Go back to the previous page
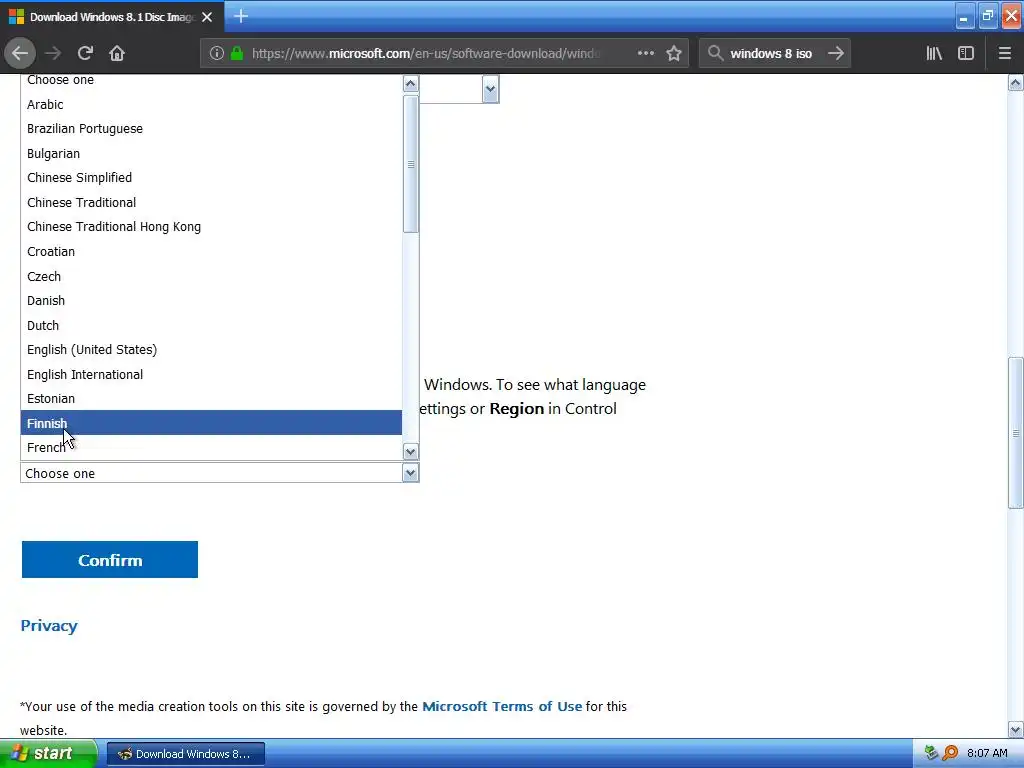 coord(20,53)
